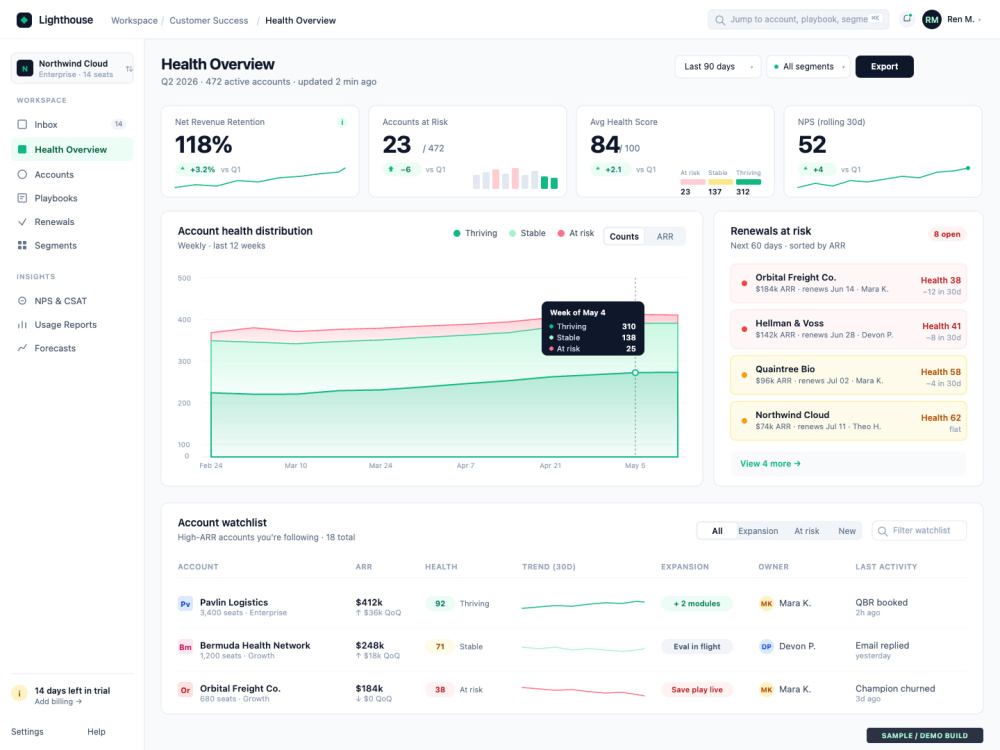Click the Filter watchlist input
This screenshot has width=1000, height=750.
click(919, 531)
